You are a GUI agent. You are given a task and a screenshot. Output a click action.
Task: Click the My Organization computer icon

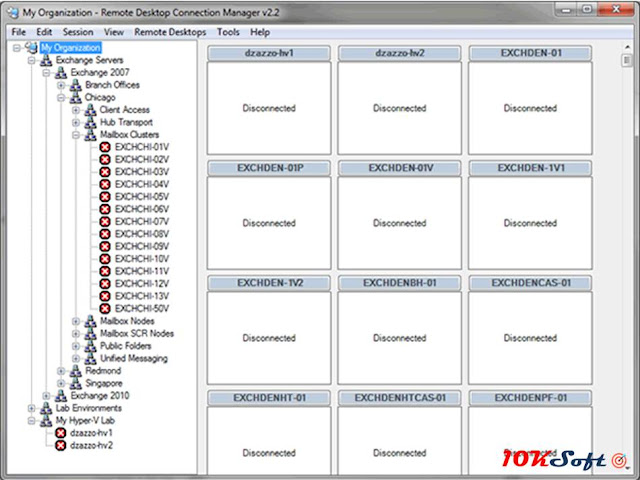pos(31,47)
